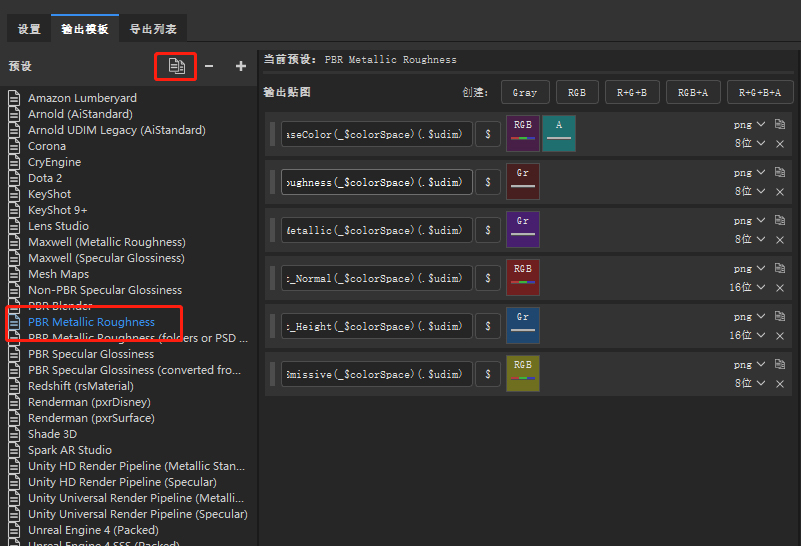Image resolution: width=801 pixels, height=546 pixels.
Task: Delete the Roughness output map with X
Action: coord(780,192)
